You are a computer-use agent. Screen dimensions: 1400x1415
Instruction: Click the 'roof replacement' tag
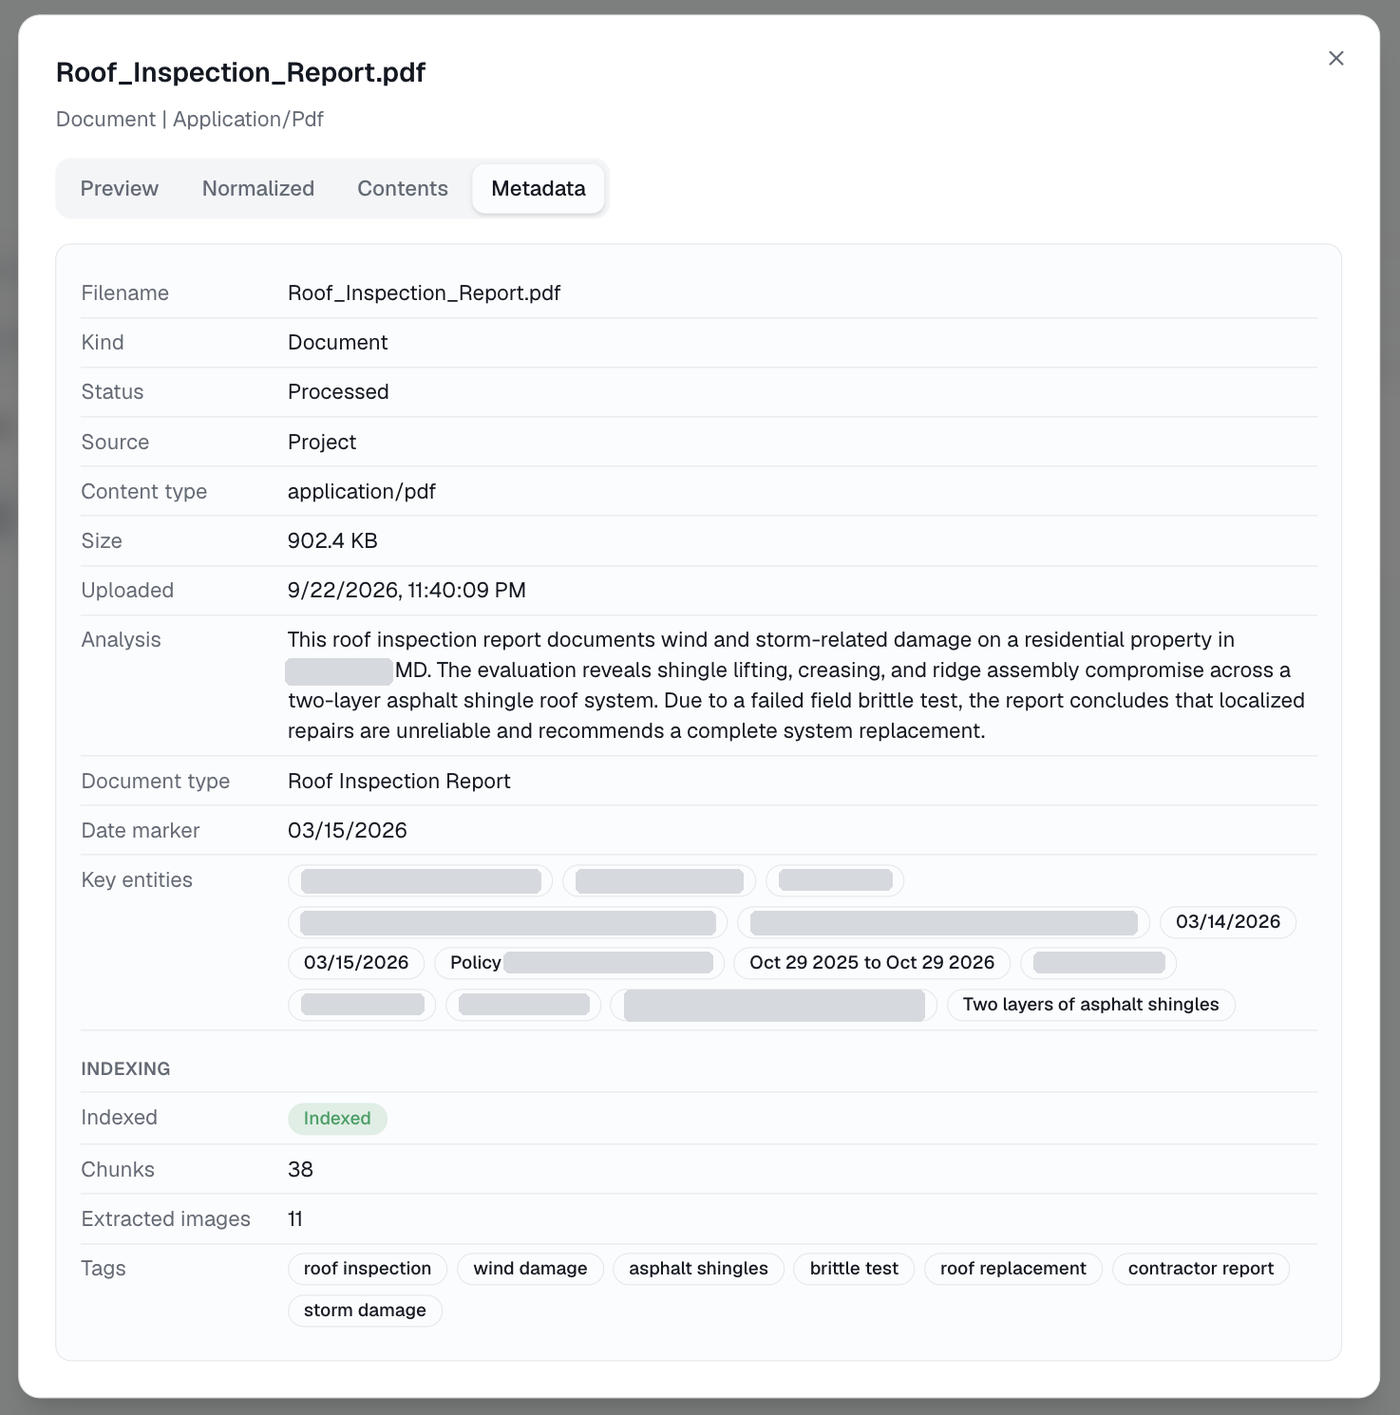[1013, 1268]
